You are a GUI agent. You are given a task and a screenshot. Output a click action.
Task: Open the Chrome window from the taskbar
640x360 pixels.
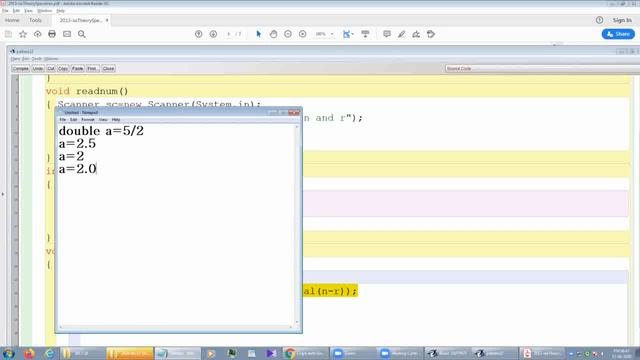306,353
